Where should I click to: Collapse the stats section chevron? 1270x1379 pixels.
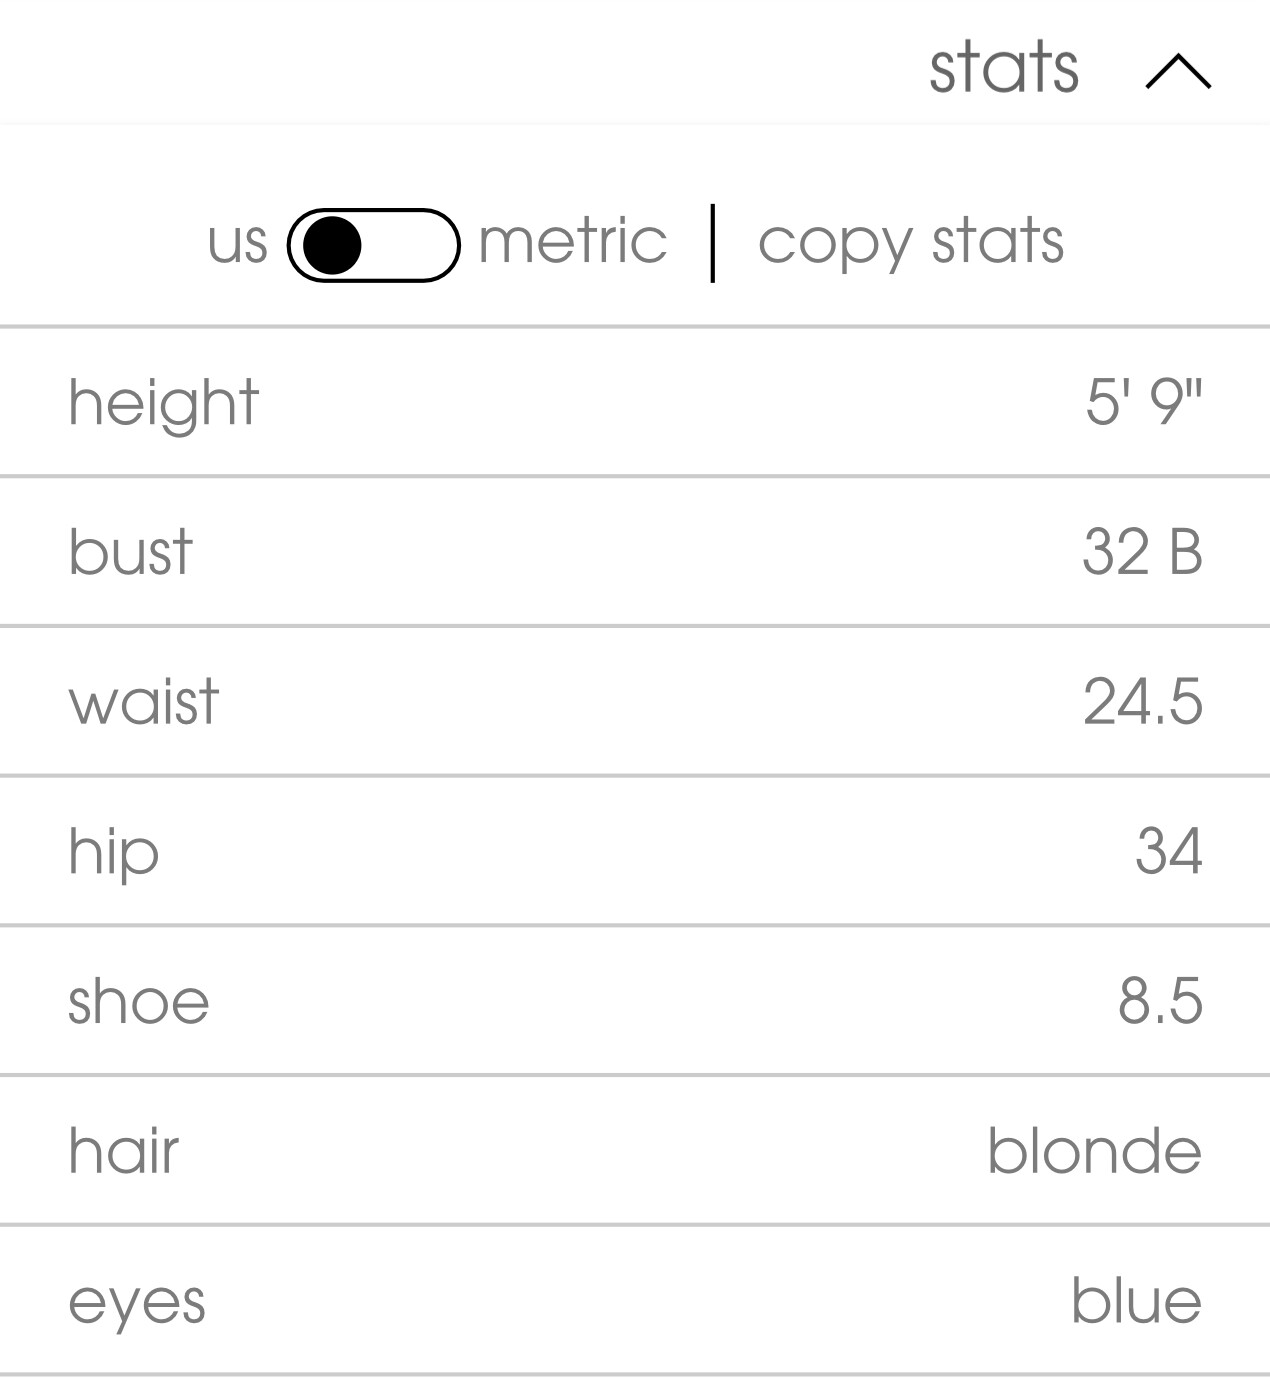coord(1178,72)
